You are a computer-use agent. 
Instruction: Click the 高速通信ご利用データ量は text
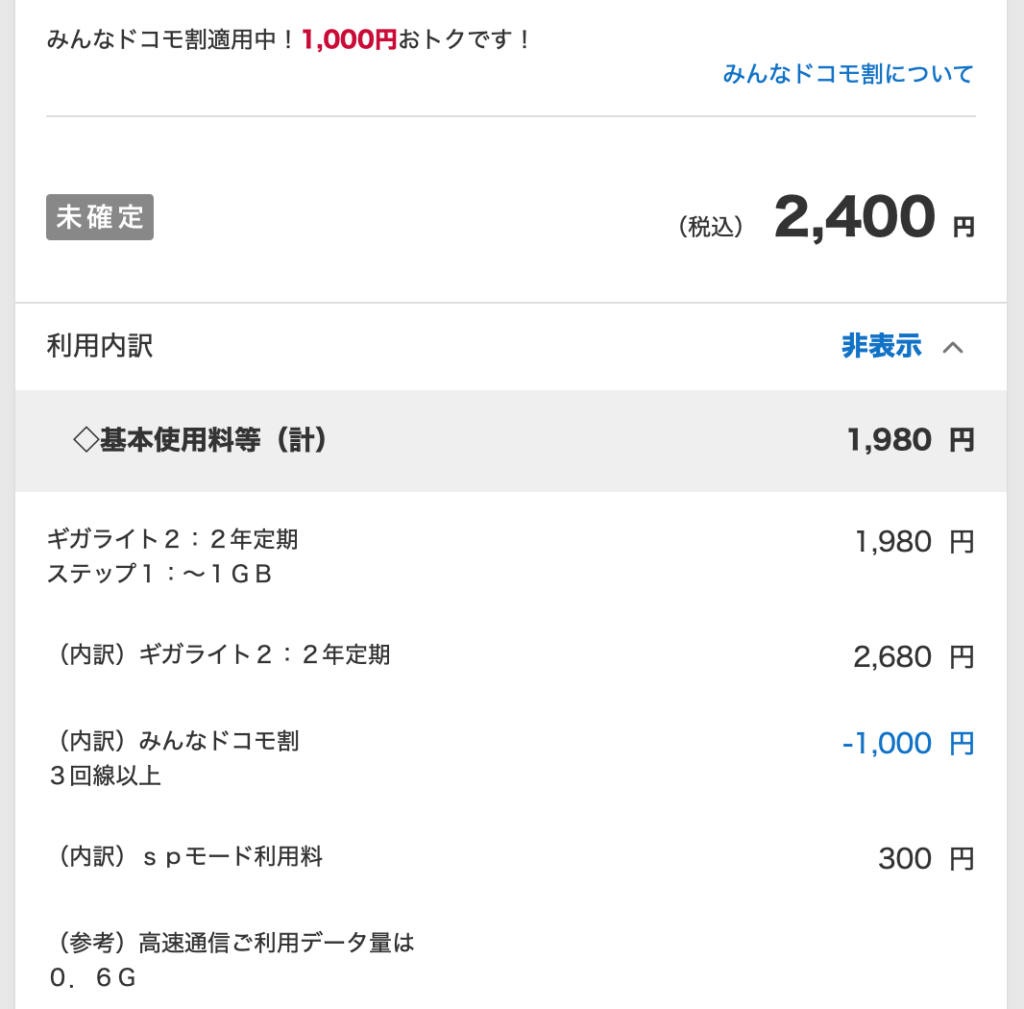pos(276,943)
